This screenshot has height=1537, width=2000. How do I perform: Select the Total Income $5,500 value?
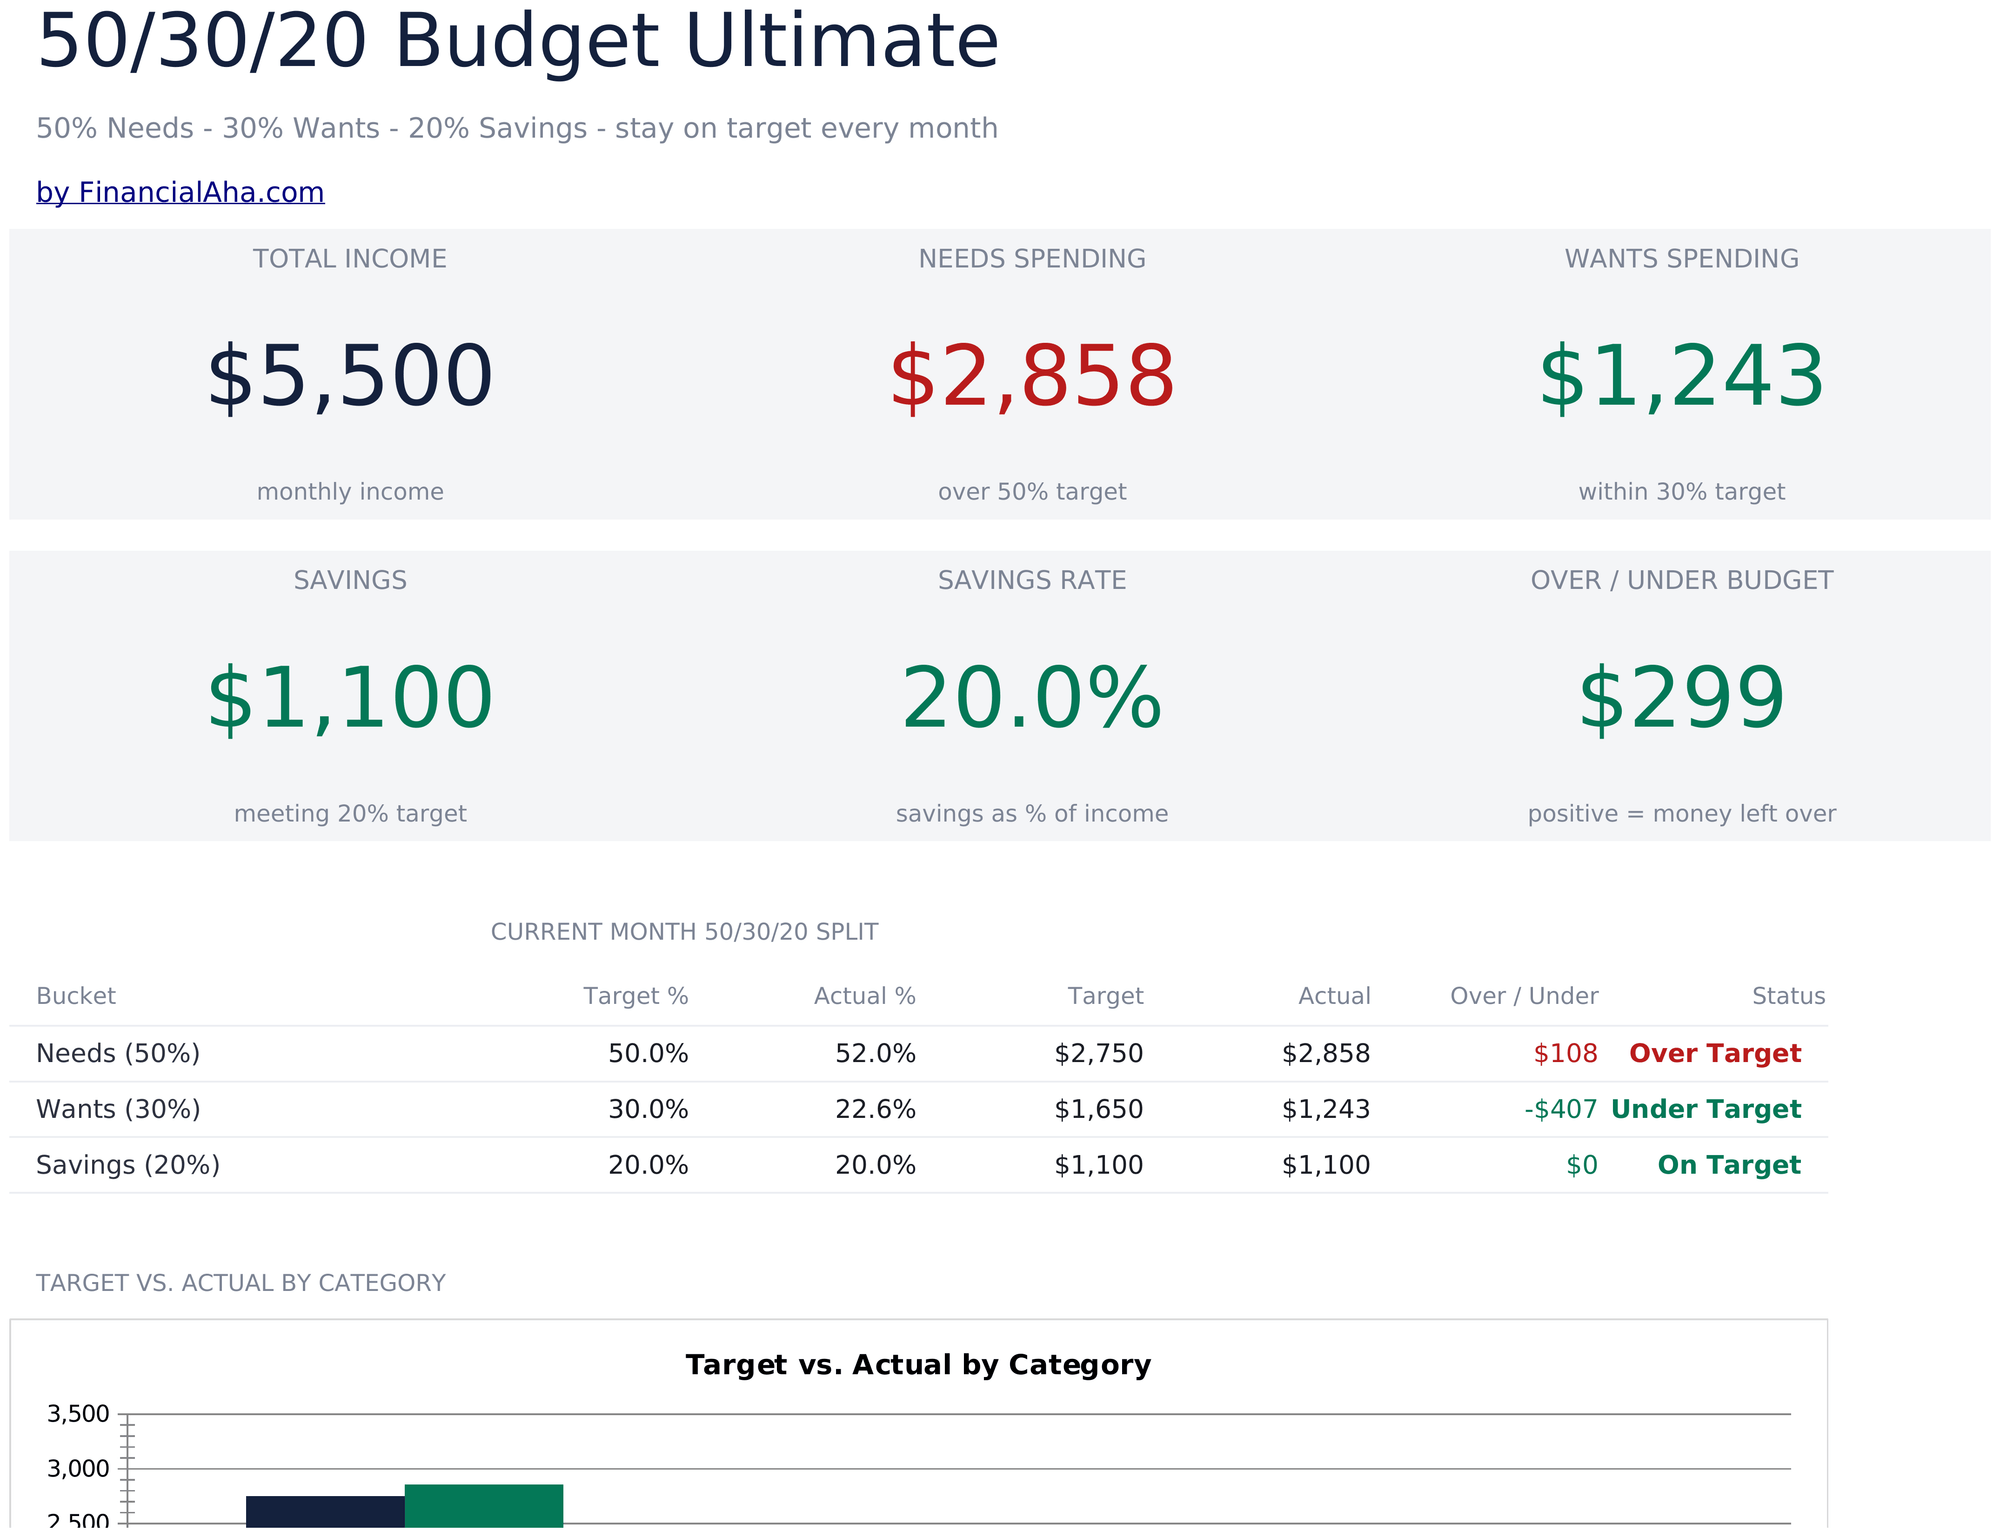[350, 378]
